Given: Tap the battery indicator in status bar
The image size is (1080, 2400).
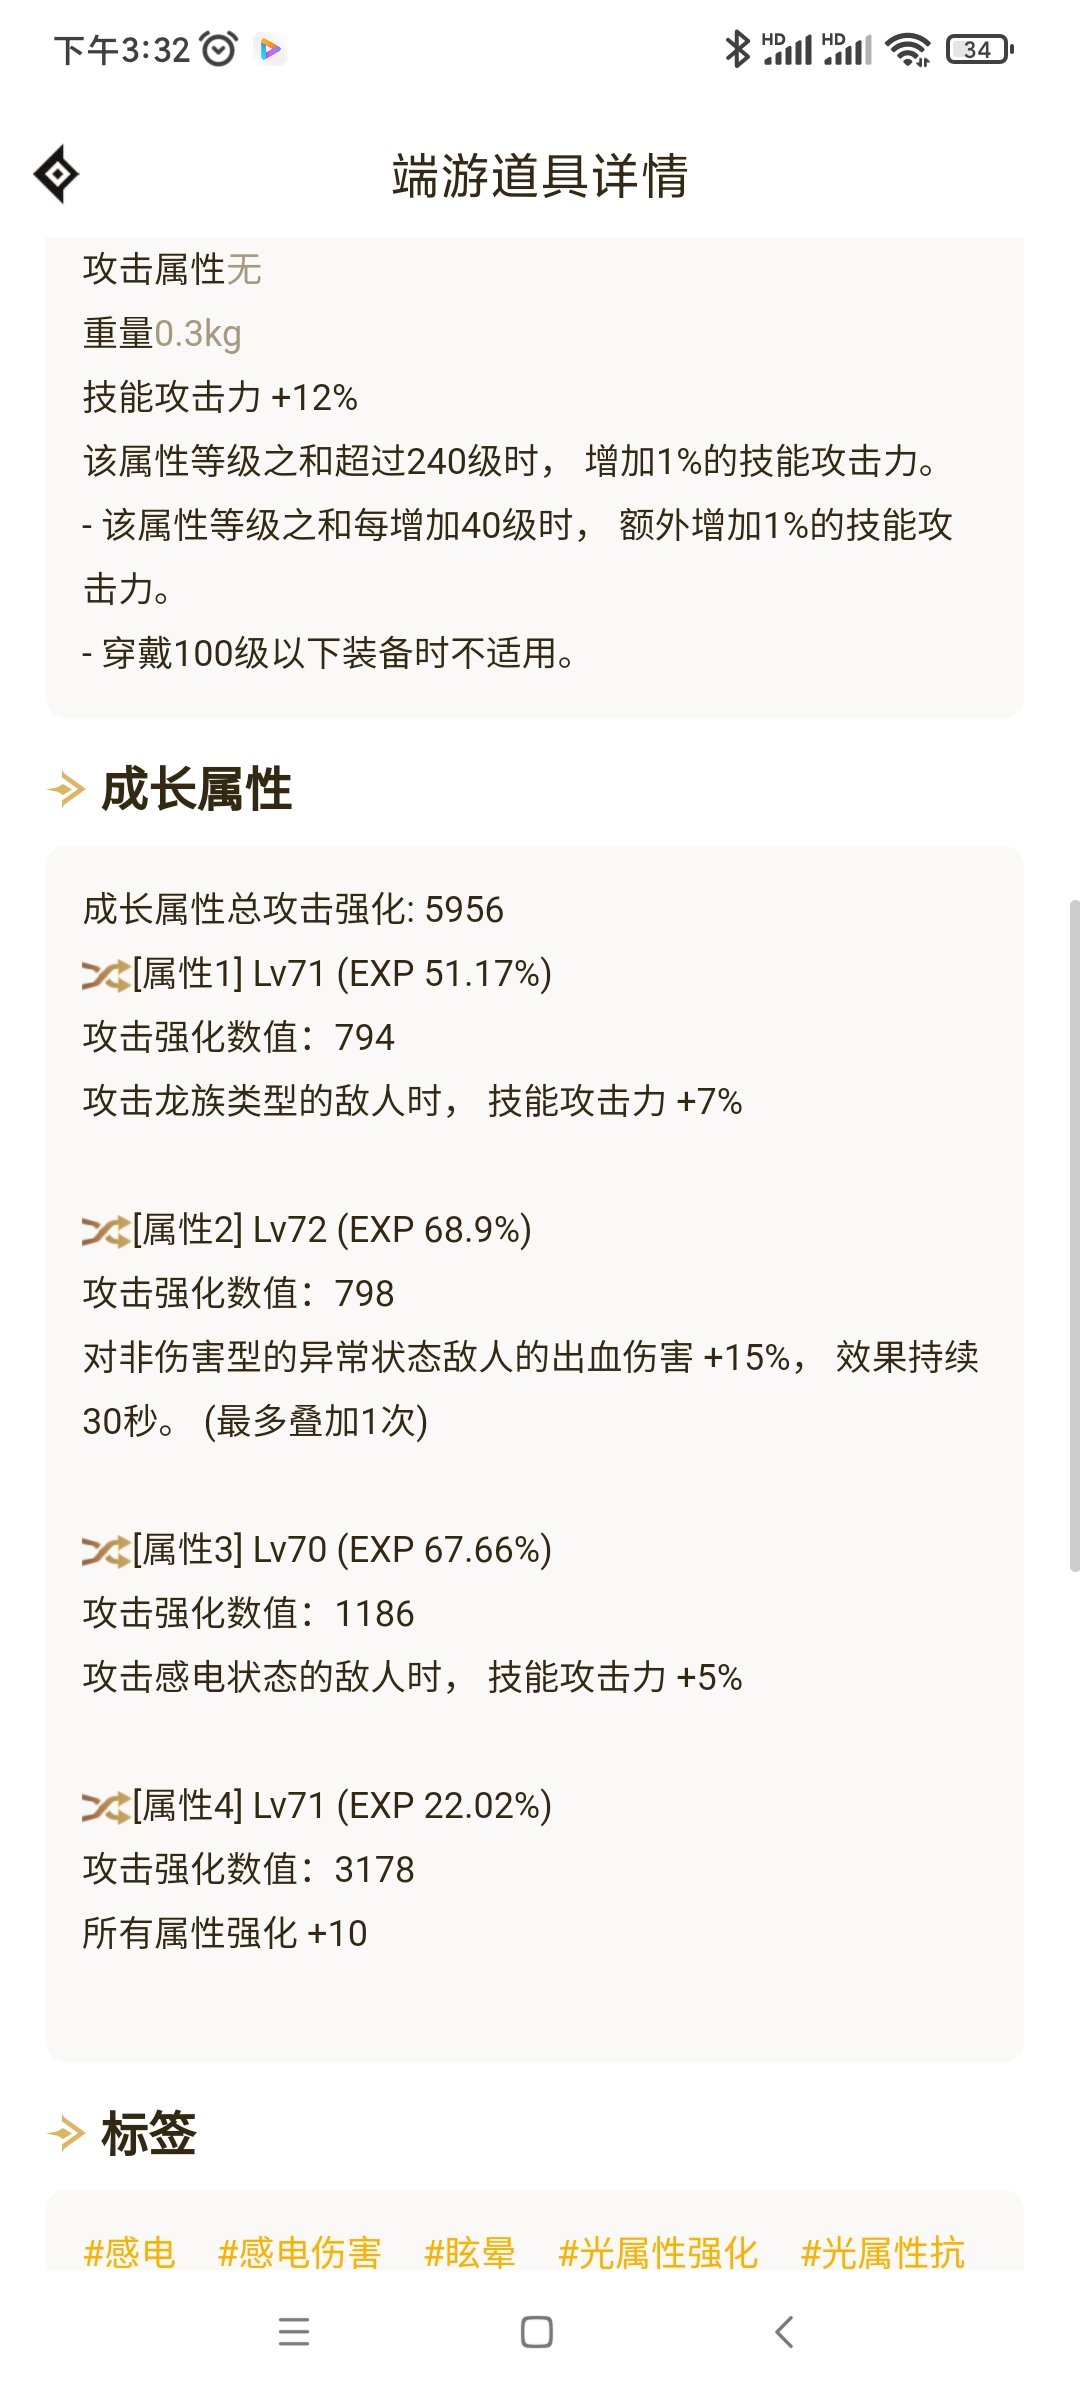Looking at the screenshot, I should click(980, 49).
